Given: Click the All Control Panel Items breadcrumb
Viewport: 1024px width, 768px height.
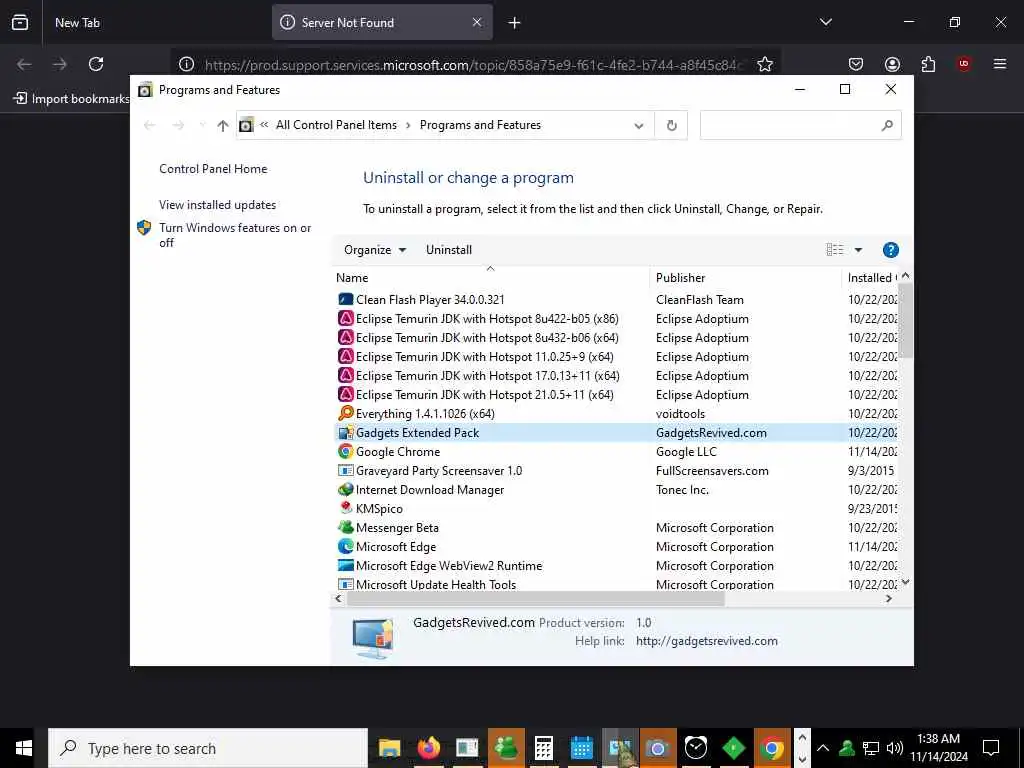Looking at the screenshot, I should click(336, 125).
